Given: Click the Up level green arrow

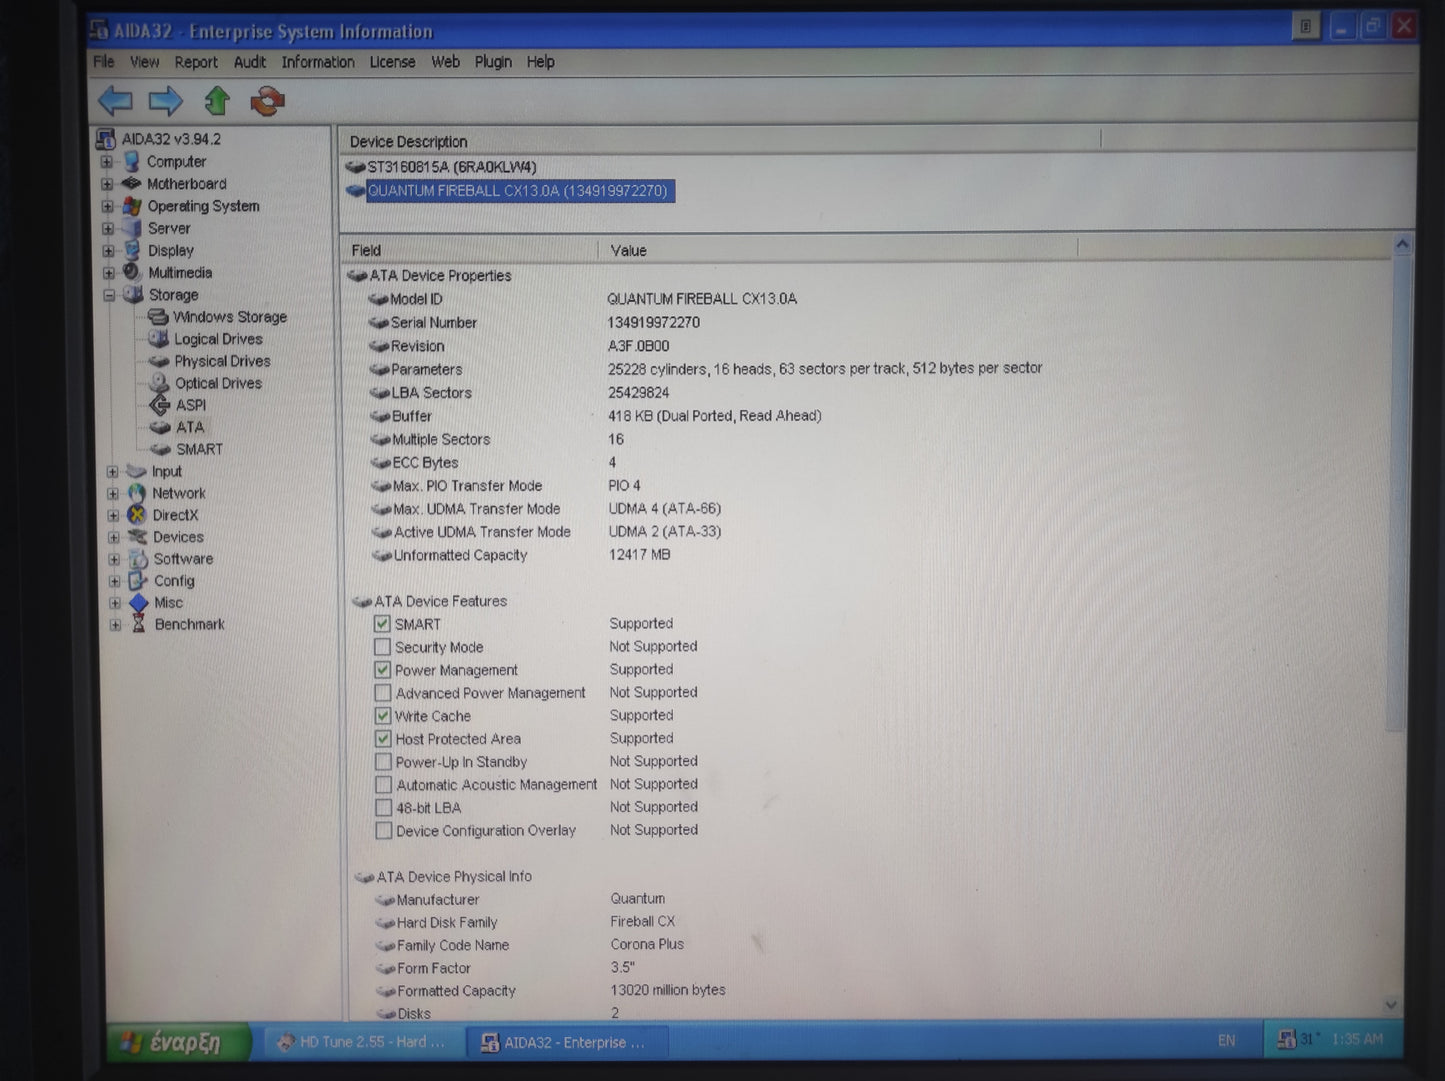Looking at the screenshot, I should click(x=217, y=101).
